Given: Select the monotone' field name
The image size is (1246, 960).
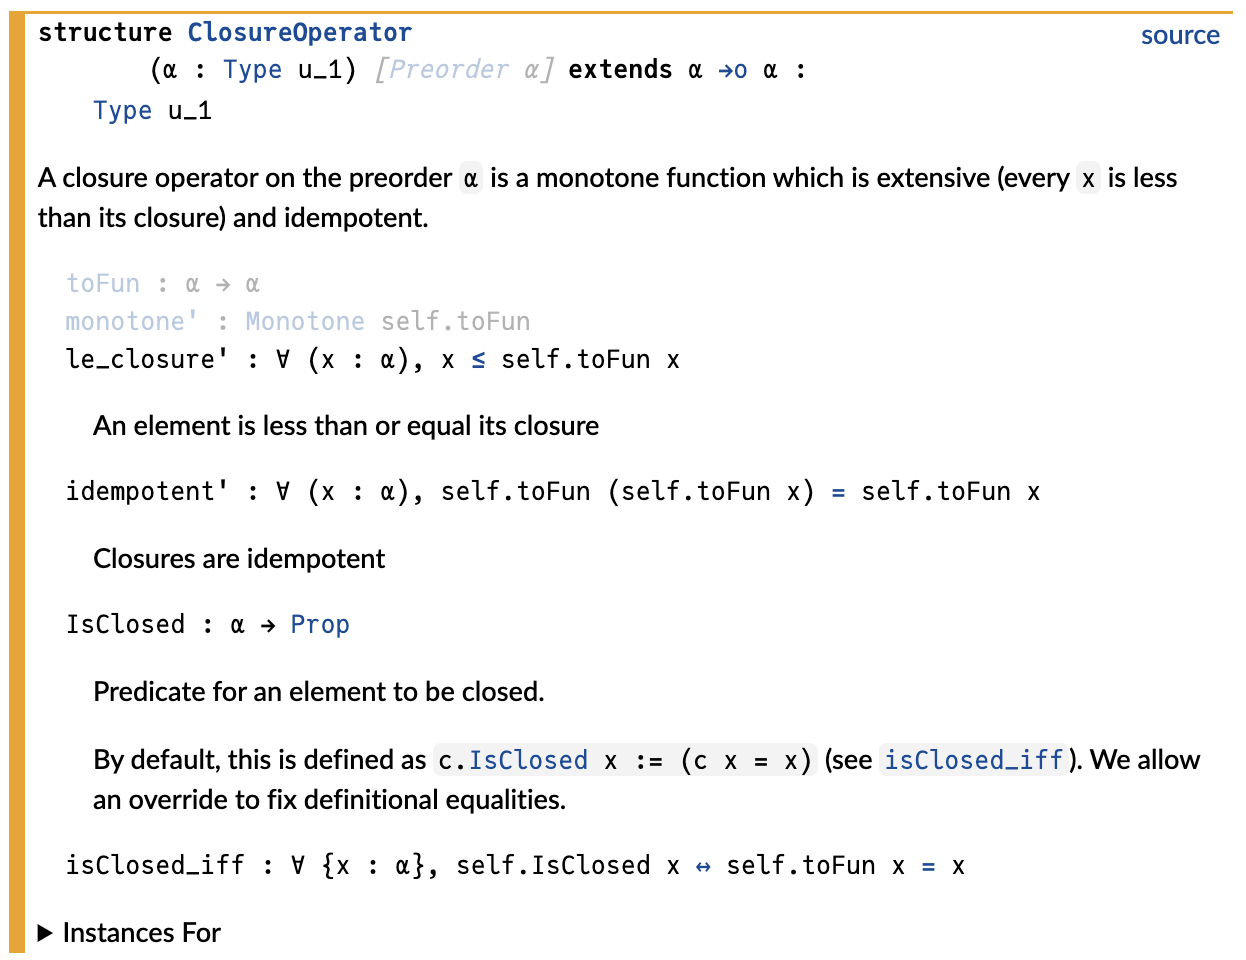Looking at the screenshot, I should pyautogui.click(x=125, y=321).
